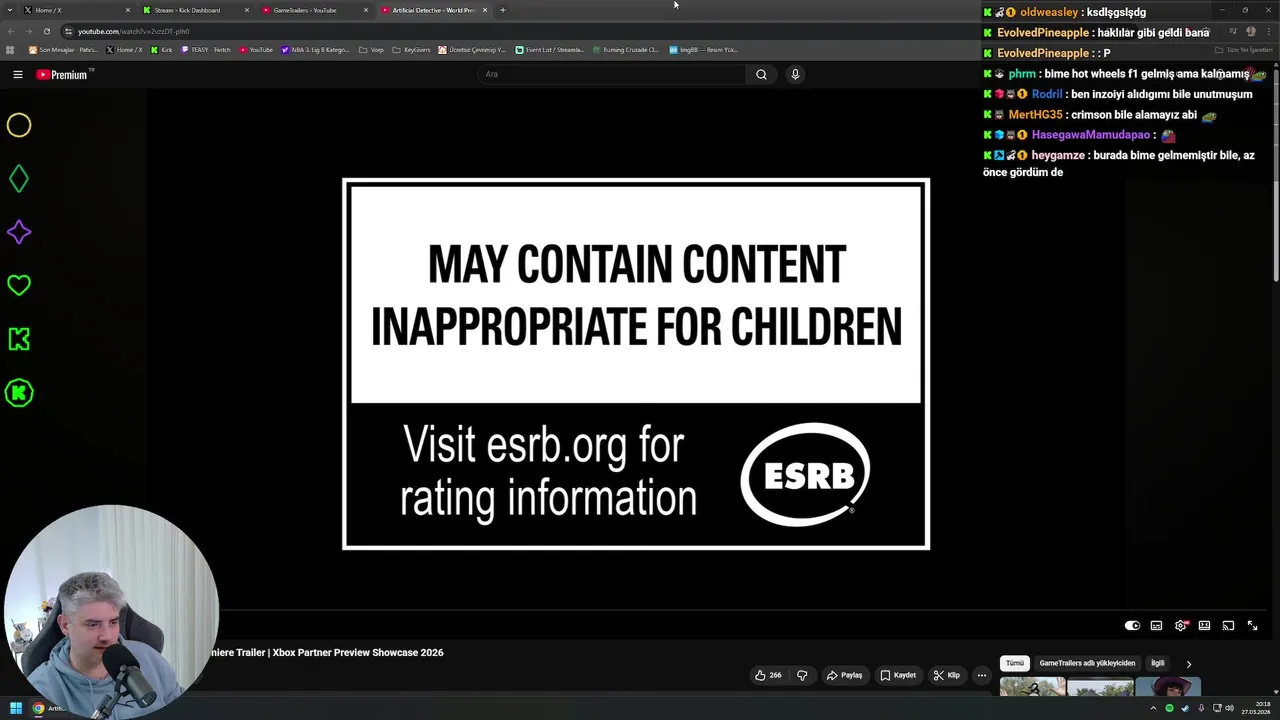Open the Burning Crusade Classic bookmark
1280x720 pixels.
point(625,49)
